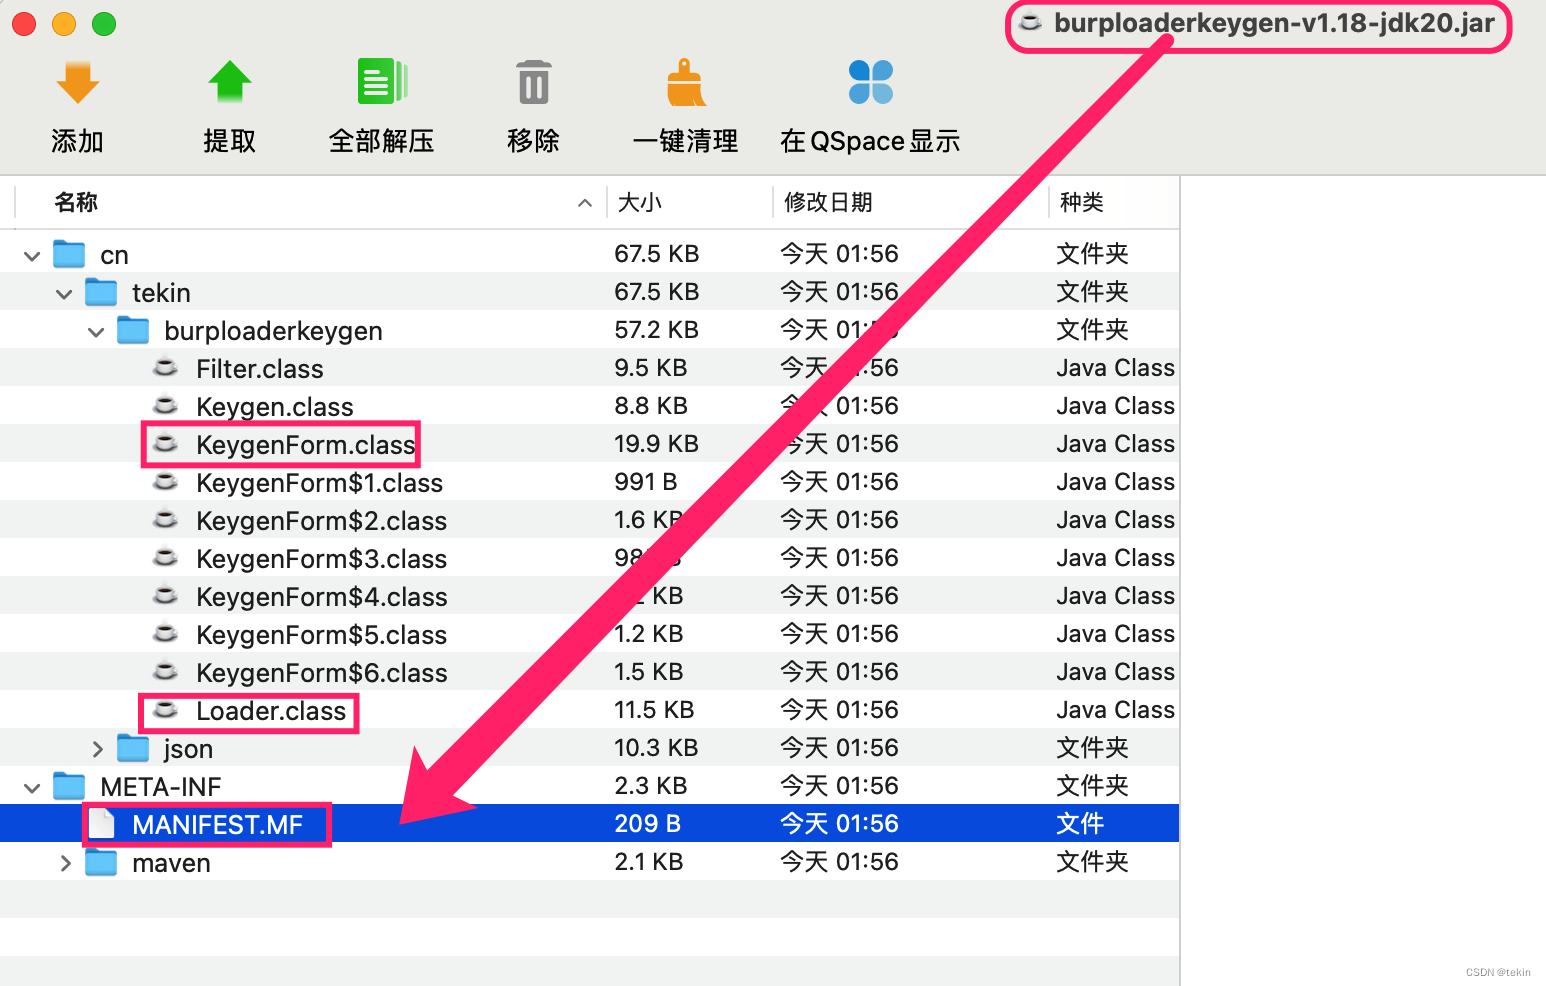Click the KeygenForm$2.class Java icon
This screenshot has width=1546, height=986.
pyautogui.click(x=165, y=520)
